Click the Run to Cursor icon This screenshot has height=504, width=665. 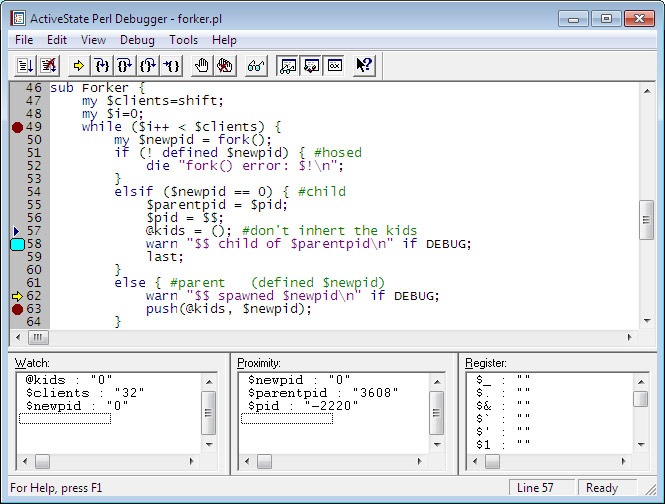coord(171,66)
